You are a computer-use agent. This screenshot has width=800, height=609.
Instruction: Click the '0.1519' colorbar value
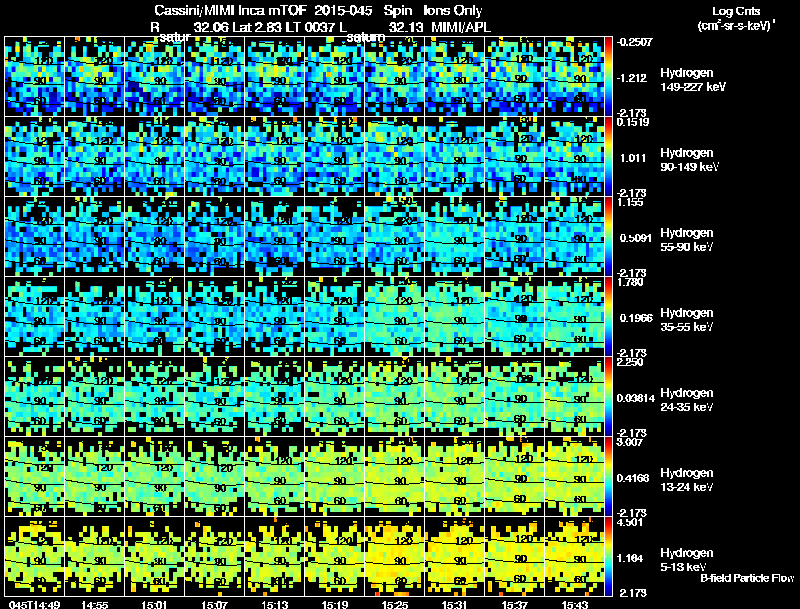tap(633, 122)
